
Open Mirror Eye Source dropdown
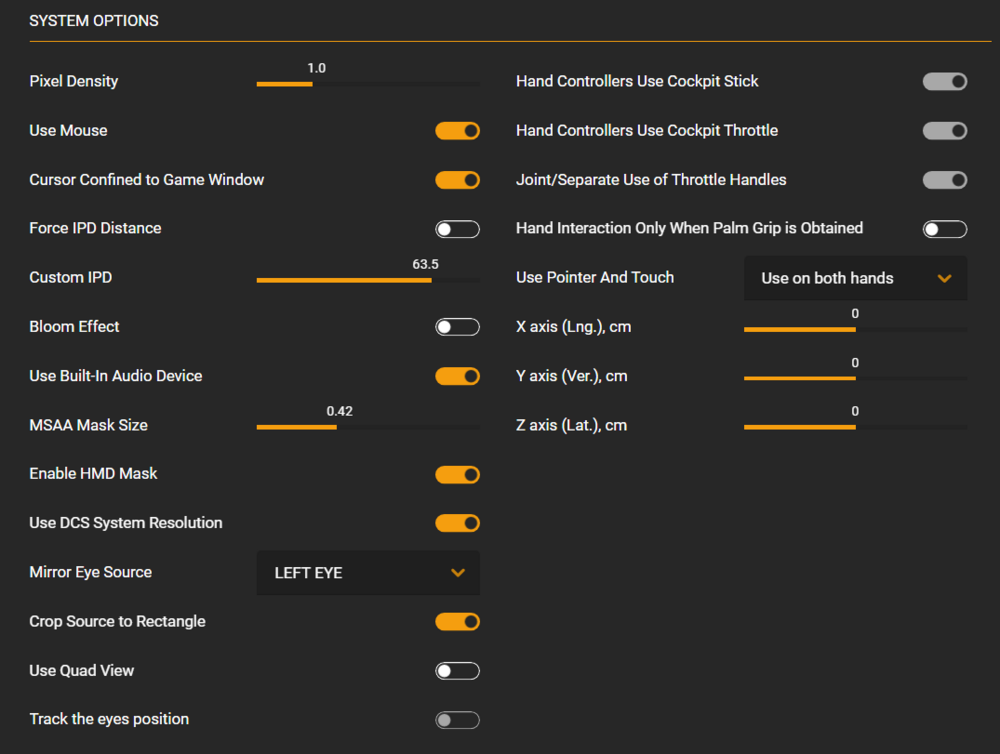point(367,573)
